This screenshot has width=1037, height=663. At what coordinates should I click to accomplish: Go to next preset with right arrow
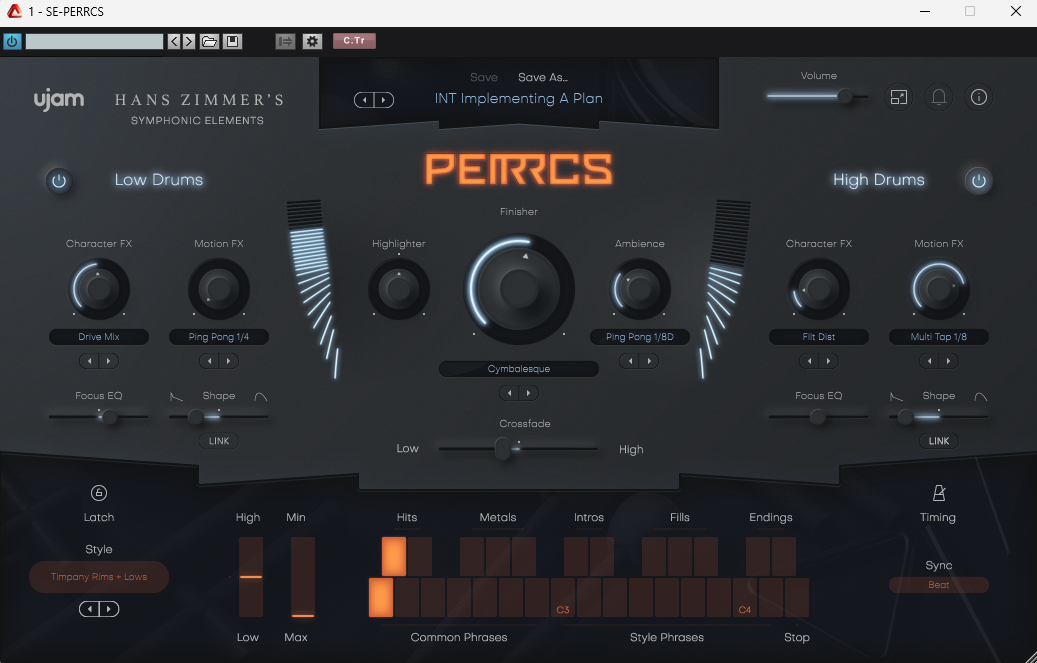(x=384, y=100)
